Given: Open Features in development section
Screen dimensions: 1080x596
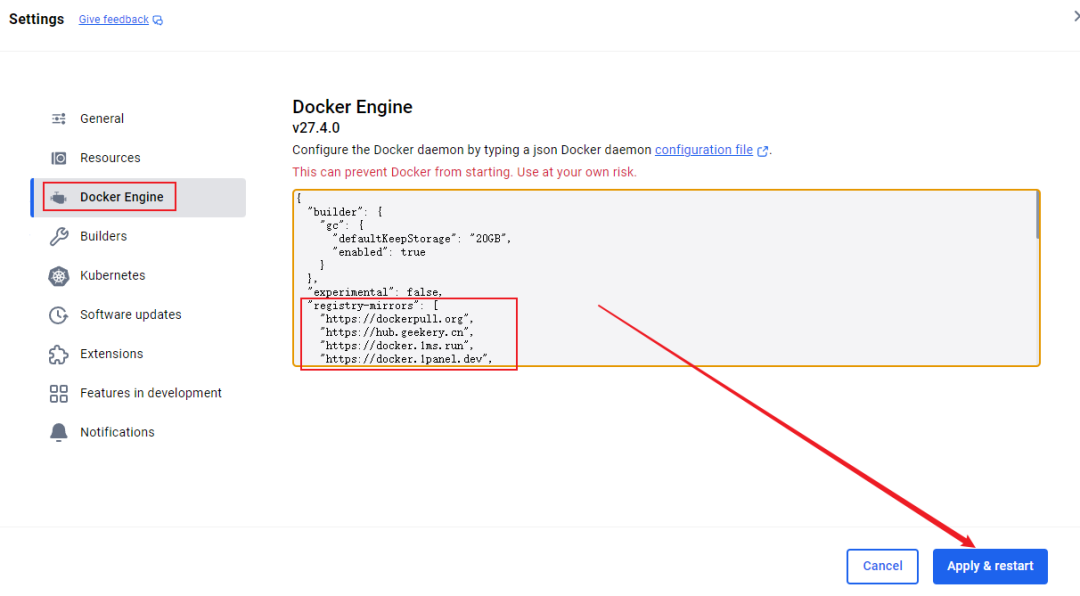Looking at the screenshot, I should click(138, 393).
